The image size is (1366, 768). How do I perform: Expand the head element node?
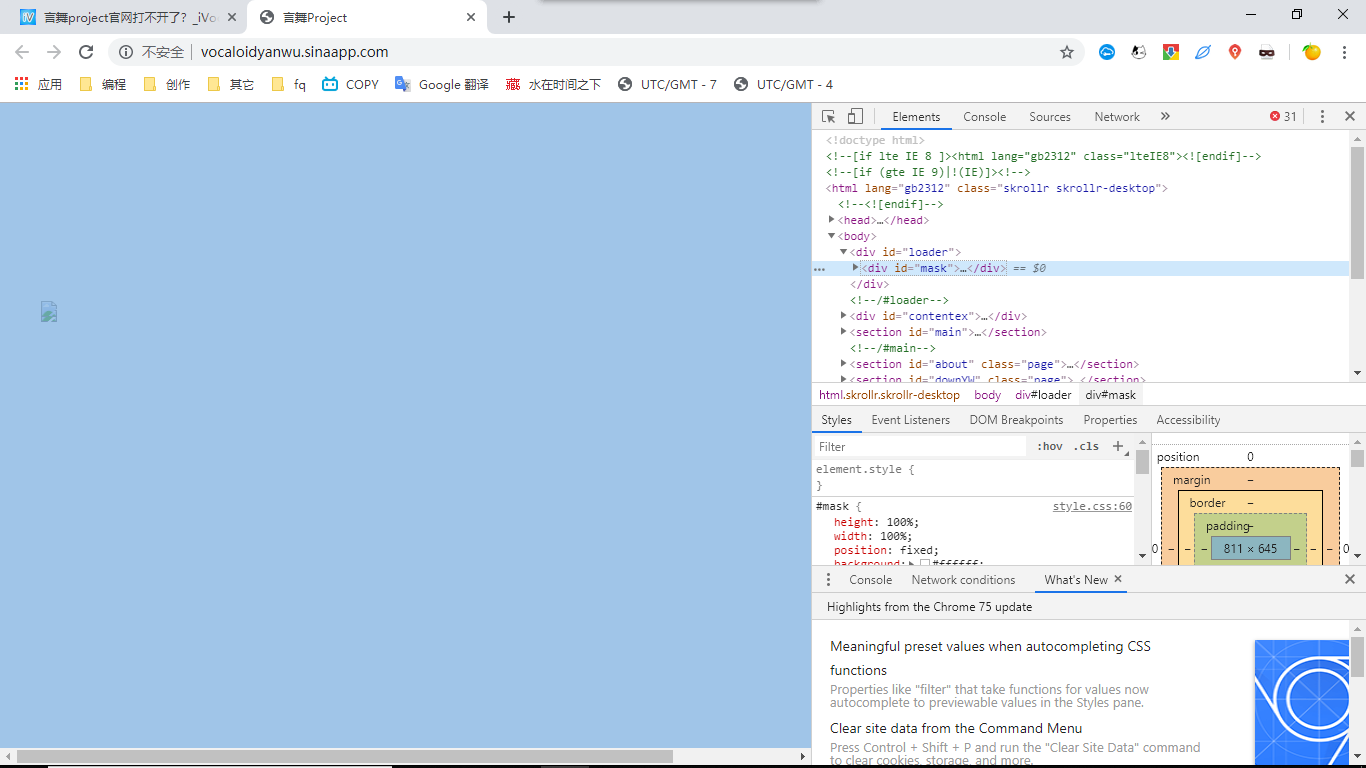click(832, 220)
